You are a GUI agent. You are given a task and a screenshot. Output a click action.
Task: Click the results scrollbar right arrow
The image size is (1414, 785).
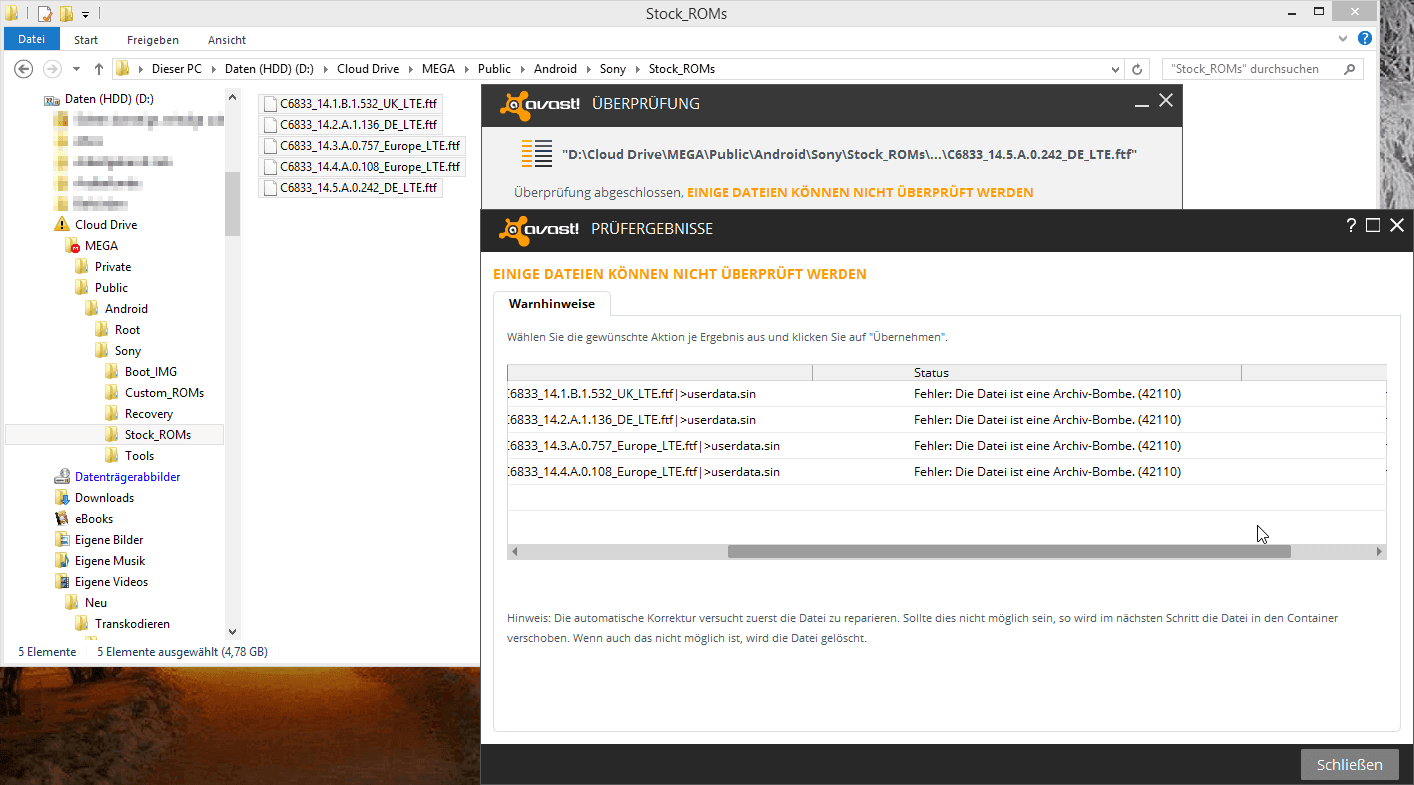1379,551
